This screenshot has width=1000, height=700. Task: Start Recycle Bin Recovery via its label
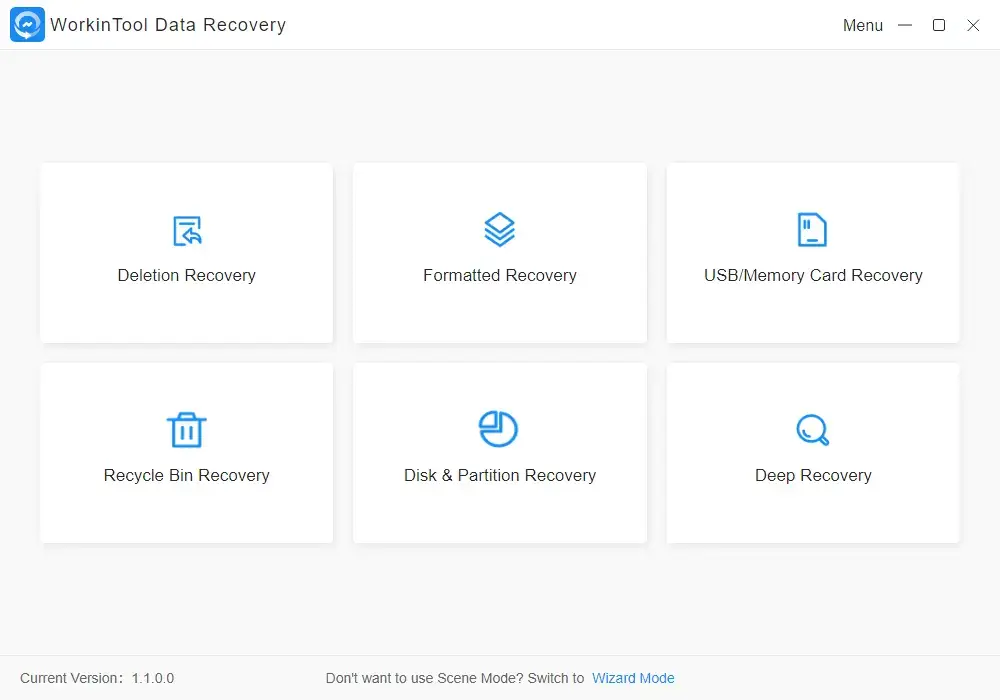point(187,475)
